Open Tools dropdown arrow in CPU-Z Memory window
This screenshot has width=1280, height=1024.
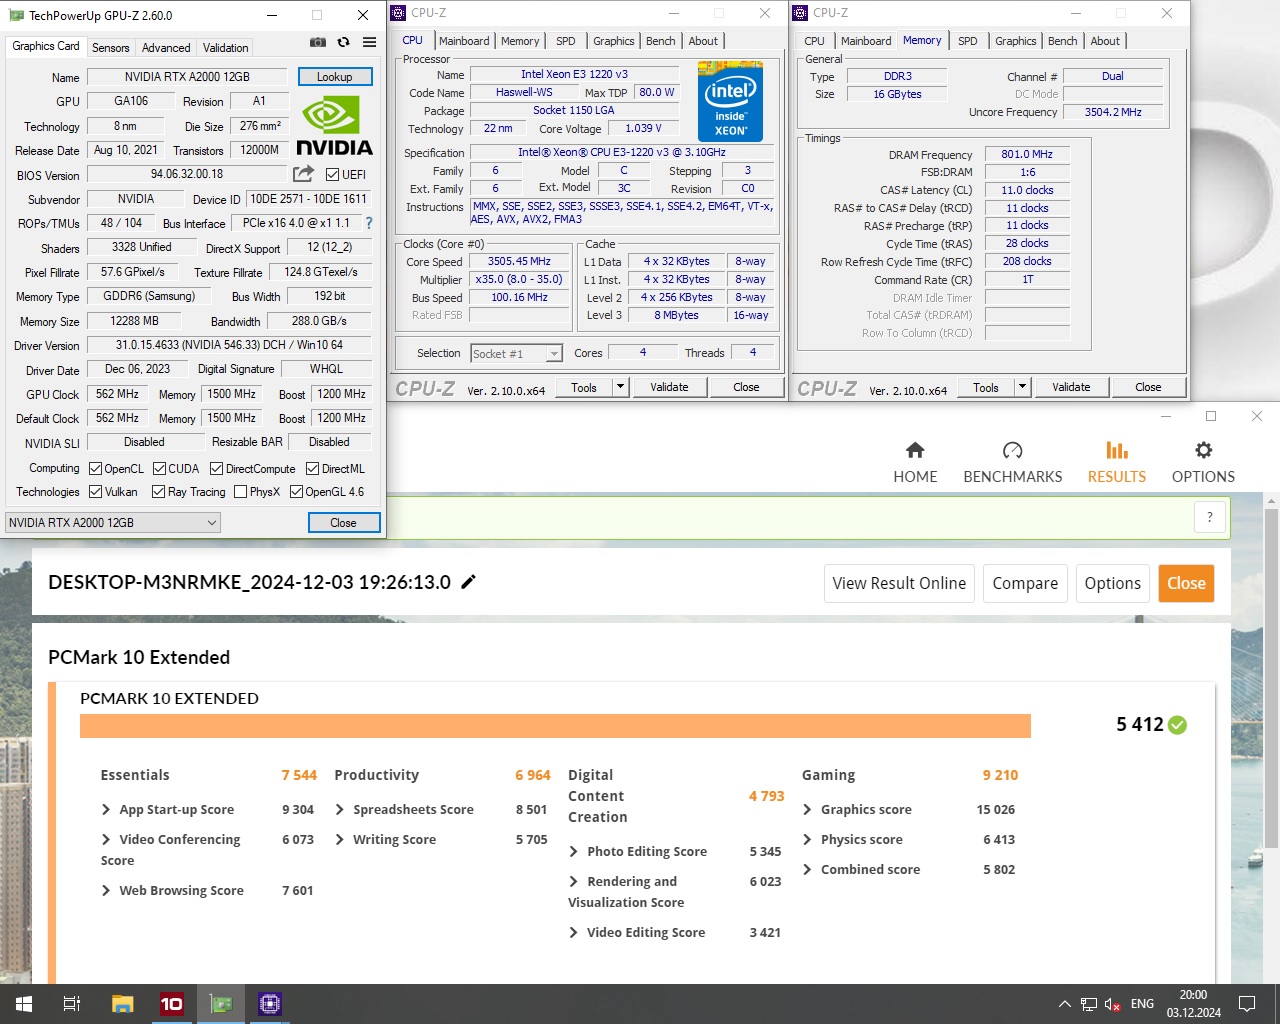click(x=1022, y=387)
